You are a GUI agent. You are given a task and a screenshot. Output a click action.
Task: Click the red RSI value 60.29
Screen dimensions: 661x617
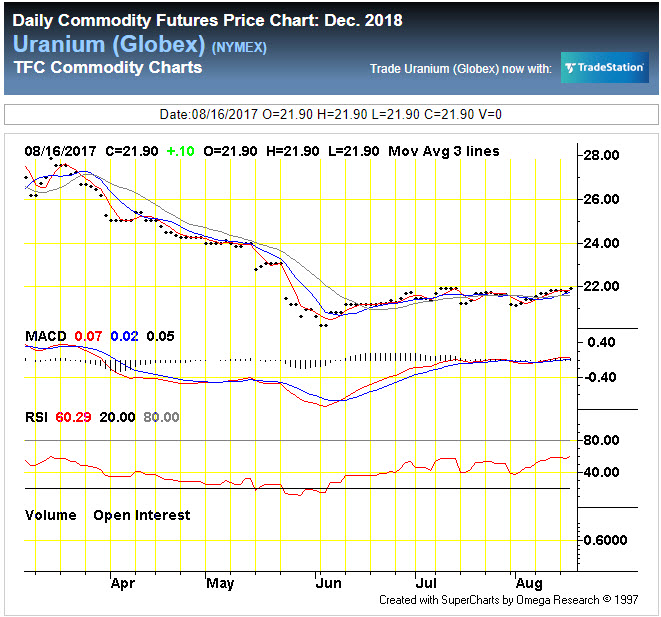pos(72,416)
